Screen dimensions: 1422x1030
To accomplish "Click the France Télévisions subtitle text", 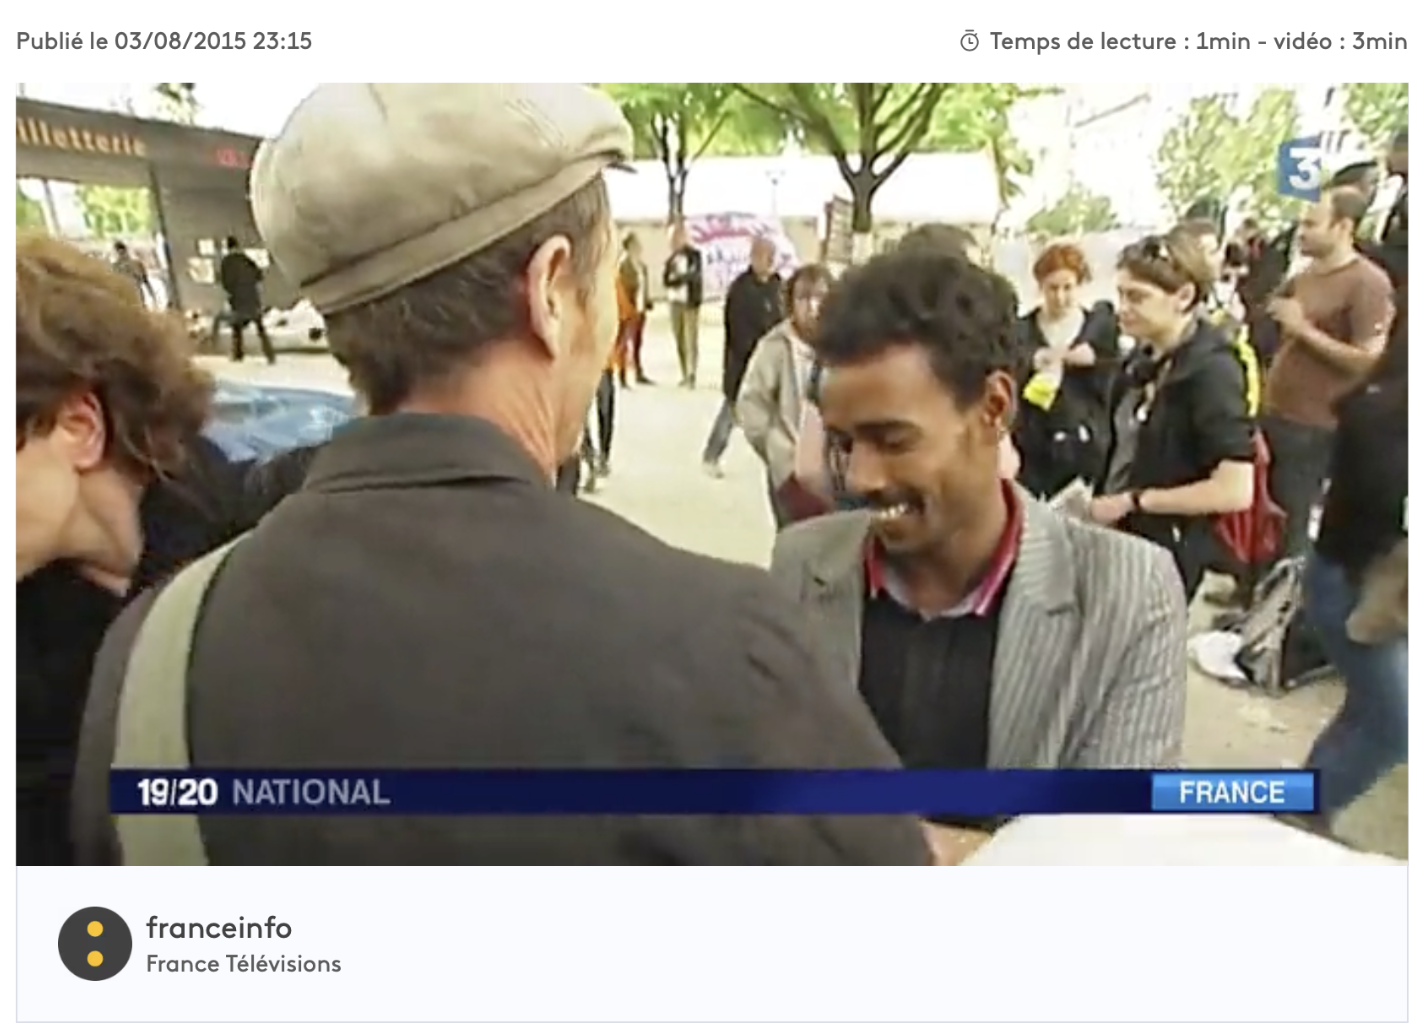I will point(243,964).
